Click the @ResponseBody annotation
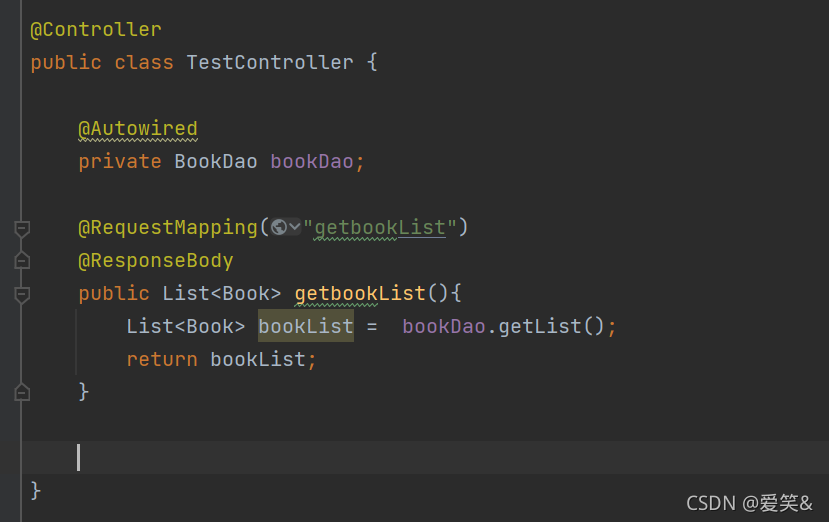This screenshot has height=522, width=829. 156,261
